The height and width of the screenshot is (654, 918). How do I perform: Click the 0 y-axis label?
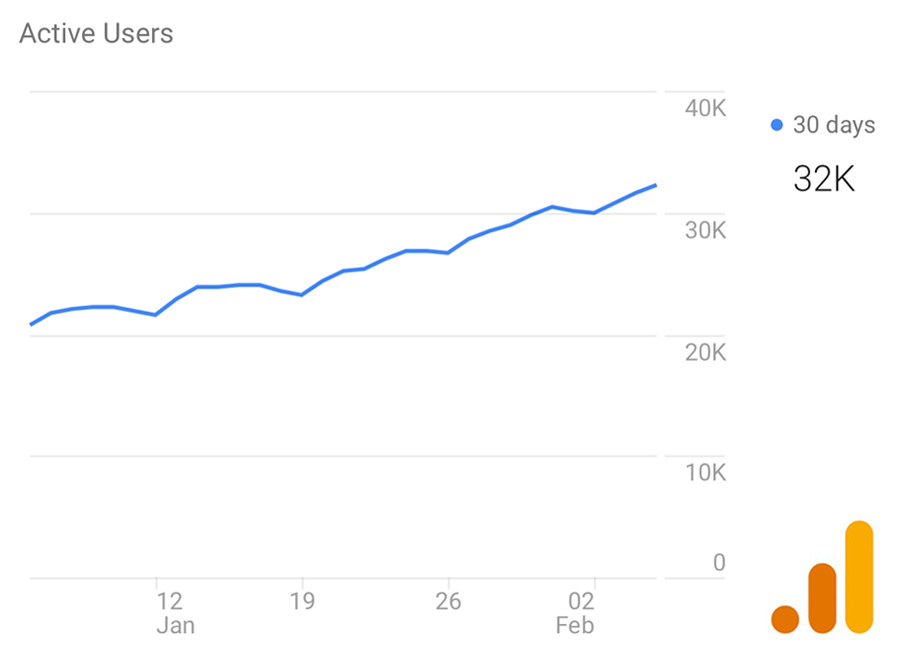point(720,563)
